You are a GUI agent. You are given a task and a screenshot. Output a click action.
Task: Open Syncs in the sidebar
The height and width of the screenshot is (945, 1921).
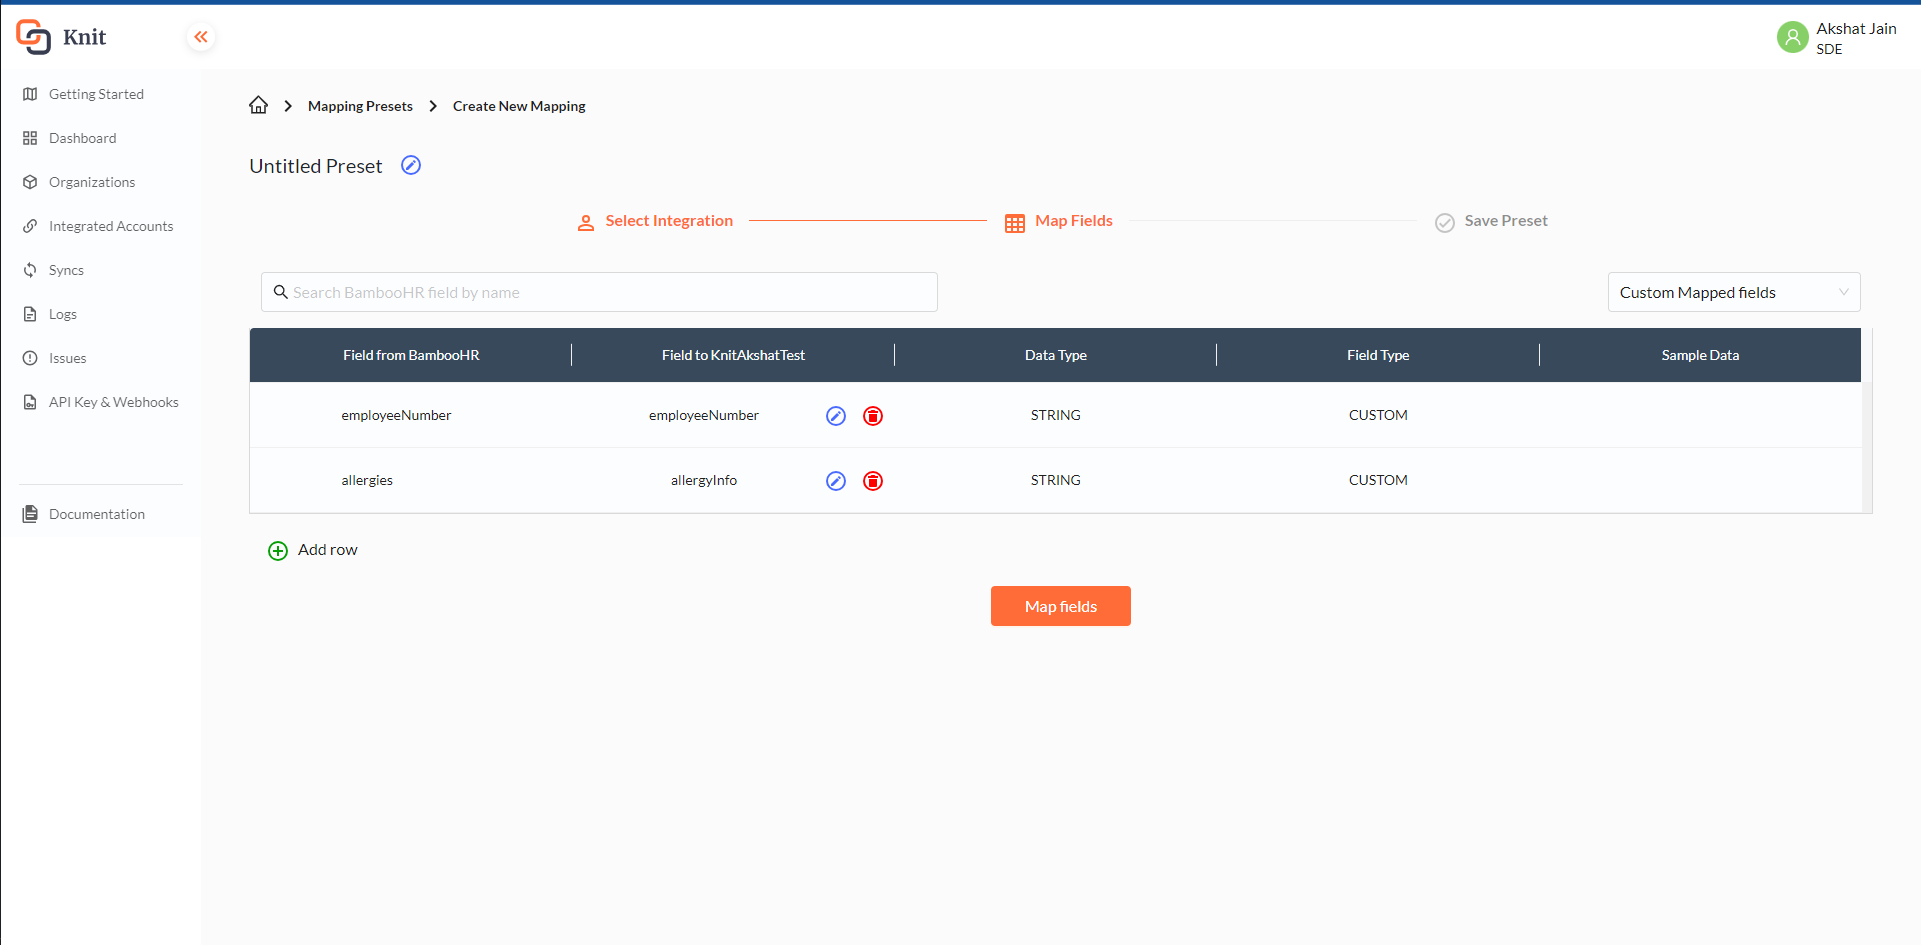tap(66, 270)
